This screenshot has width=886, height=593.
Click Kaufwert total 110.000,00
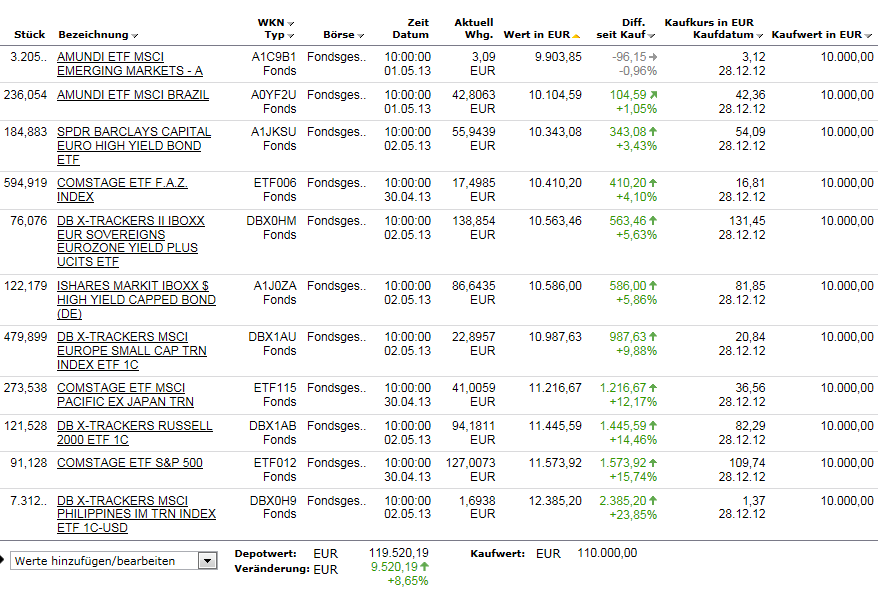coord(607,553)
